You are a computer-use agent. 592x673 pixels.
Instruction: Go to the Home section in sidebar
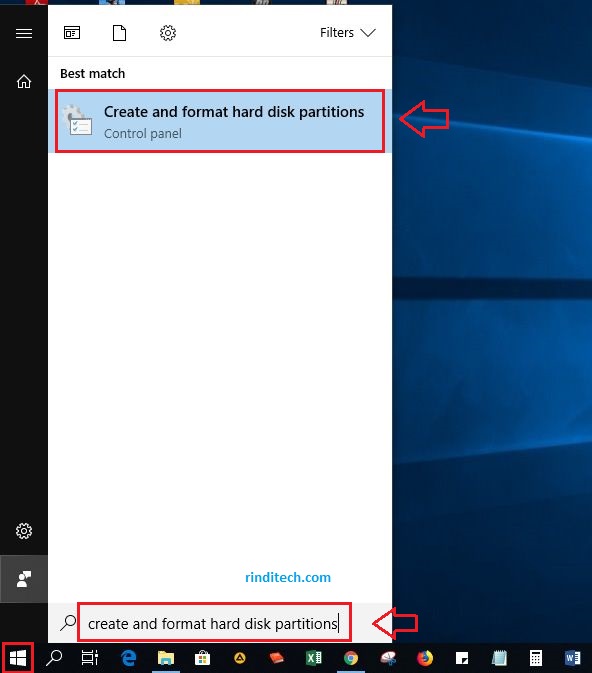24,81
